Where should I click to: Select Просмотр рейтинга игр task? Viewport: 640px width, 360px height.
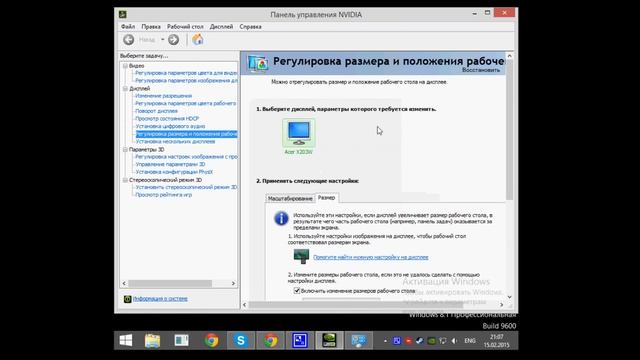click(163, 195)
